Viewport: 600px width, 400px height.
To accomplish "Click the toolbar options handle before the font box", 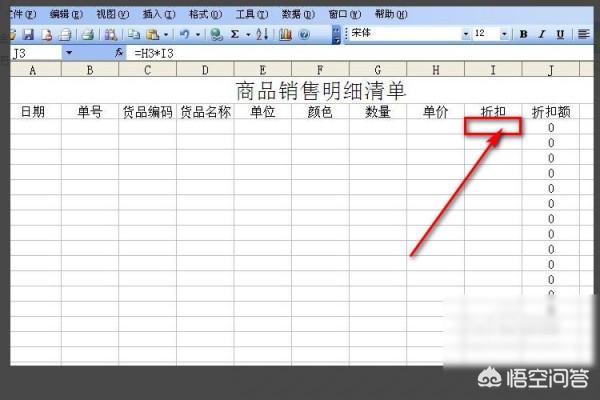I will tap(336, 35).
